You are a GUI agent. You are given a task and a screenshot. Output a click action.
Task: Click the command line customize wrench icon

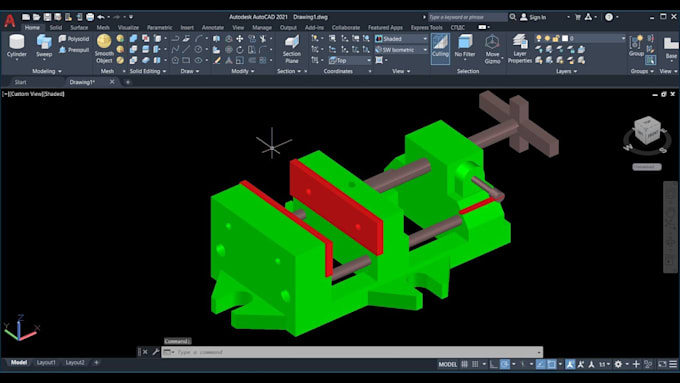pyautogui.click(x=156, y=352)
